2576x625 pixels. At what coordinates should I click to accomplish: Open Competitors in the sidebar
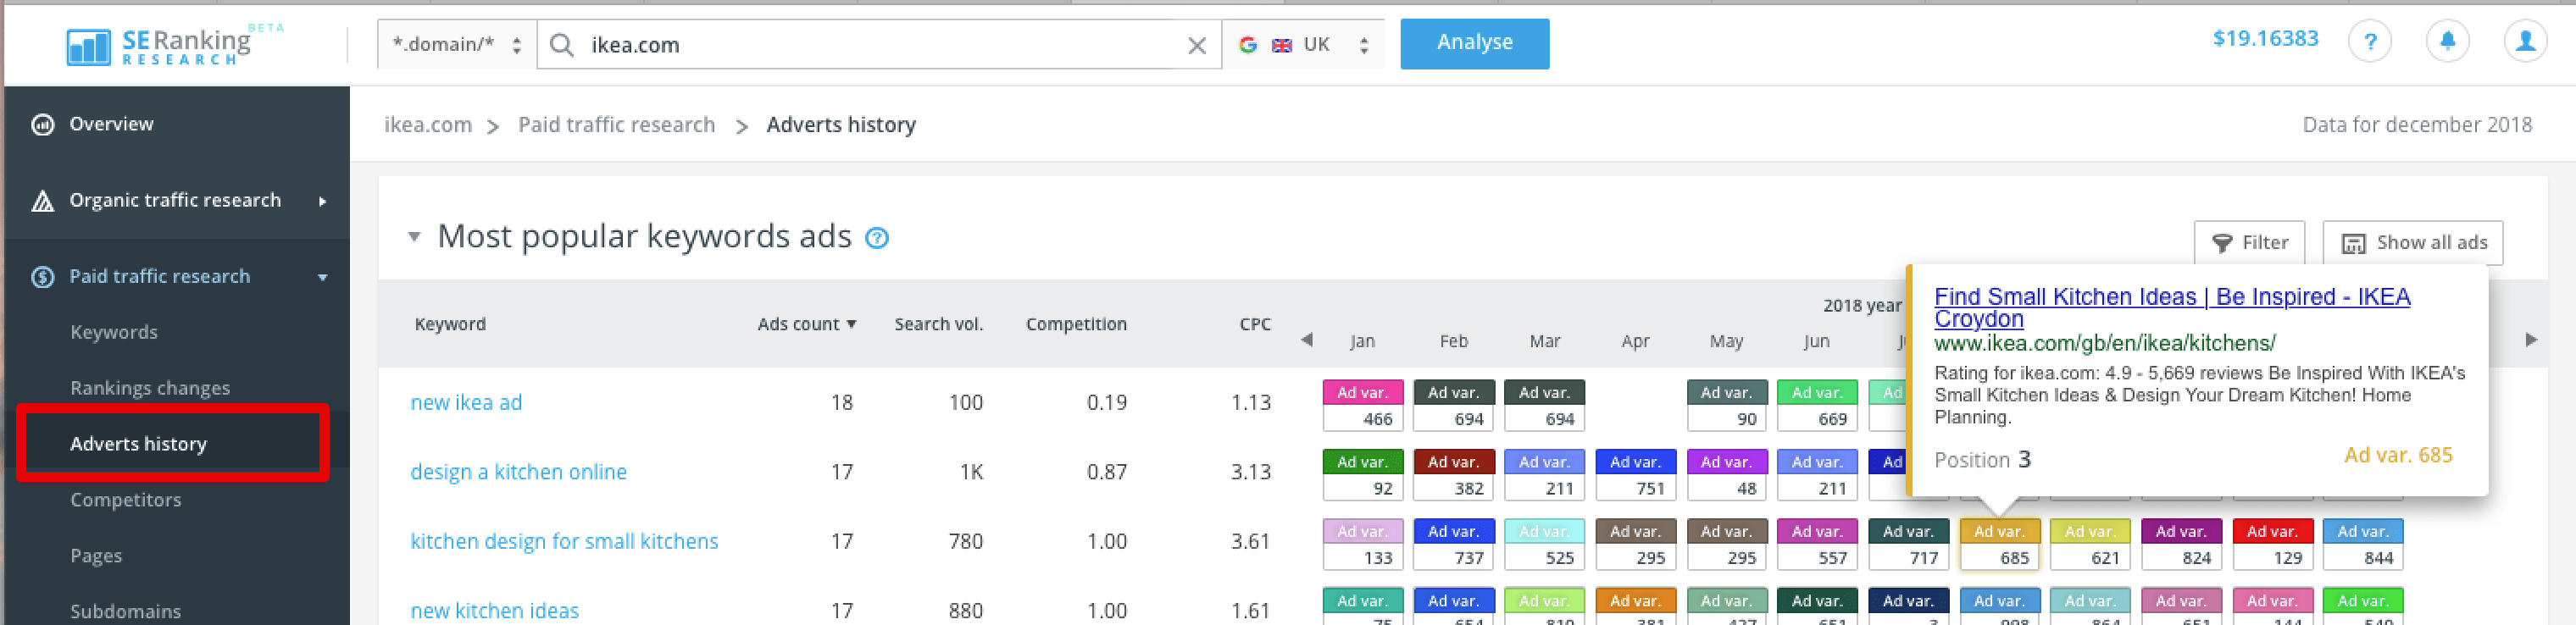pos(126,500)
